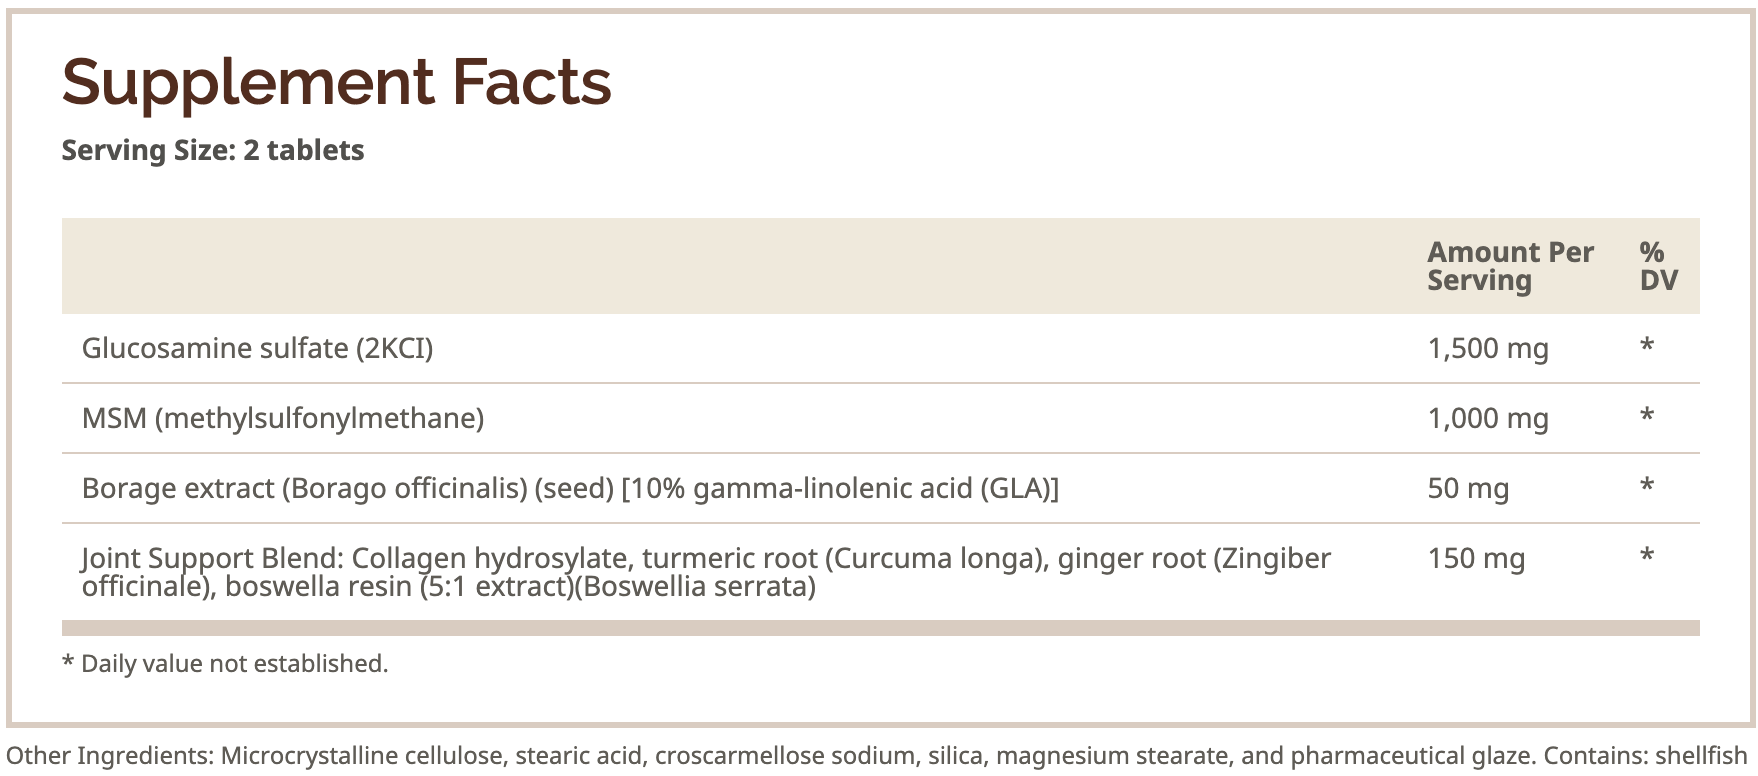Click the asterisk in the Joint Support Blend row
1758x776 pixels.
(1647, 556)
